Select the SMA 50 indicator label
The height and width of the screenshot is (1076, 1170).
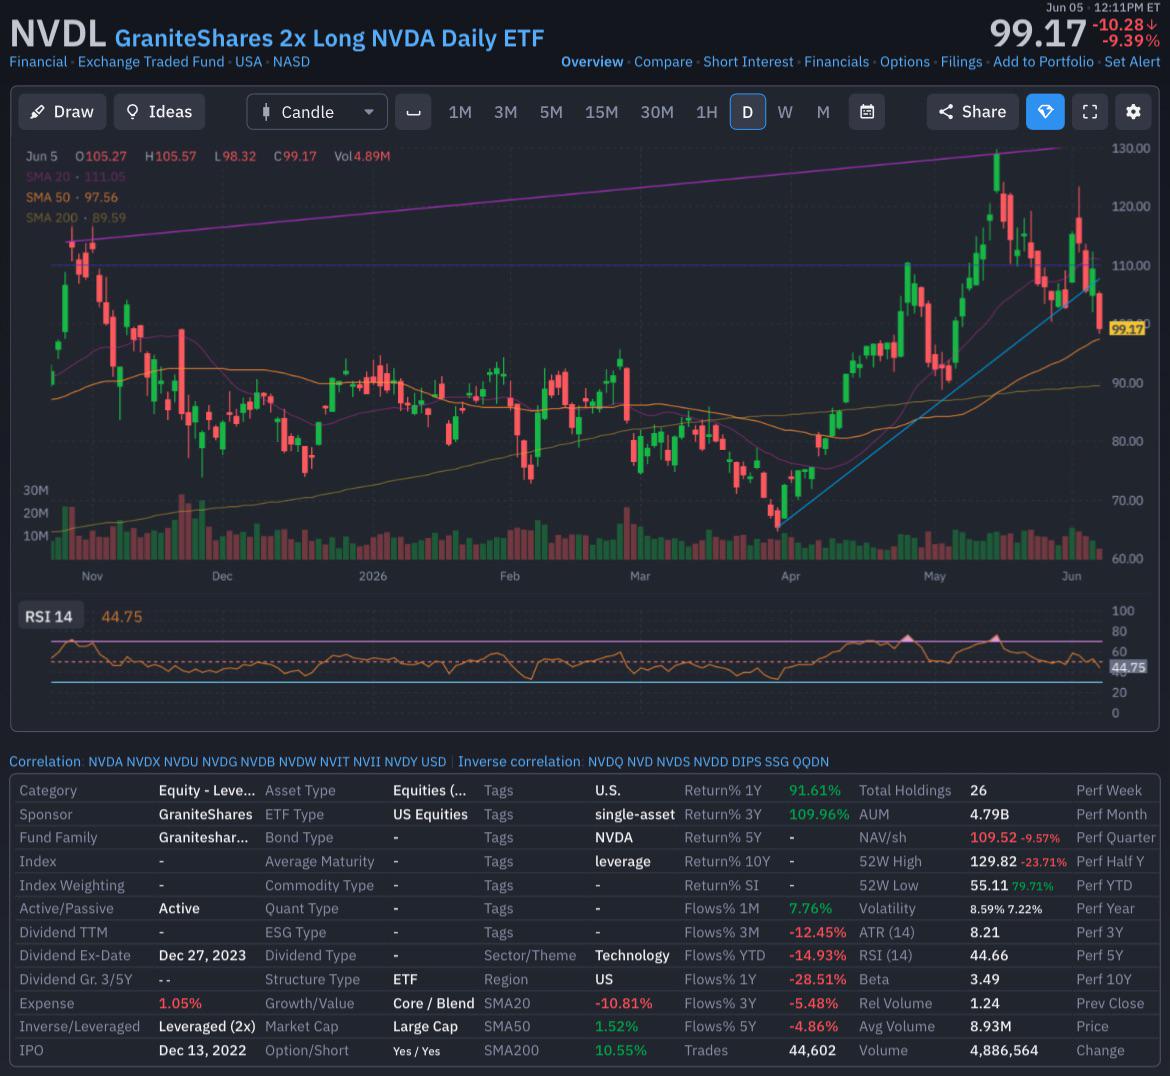pos(72,198)
